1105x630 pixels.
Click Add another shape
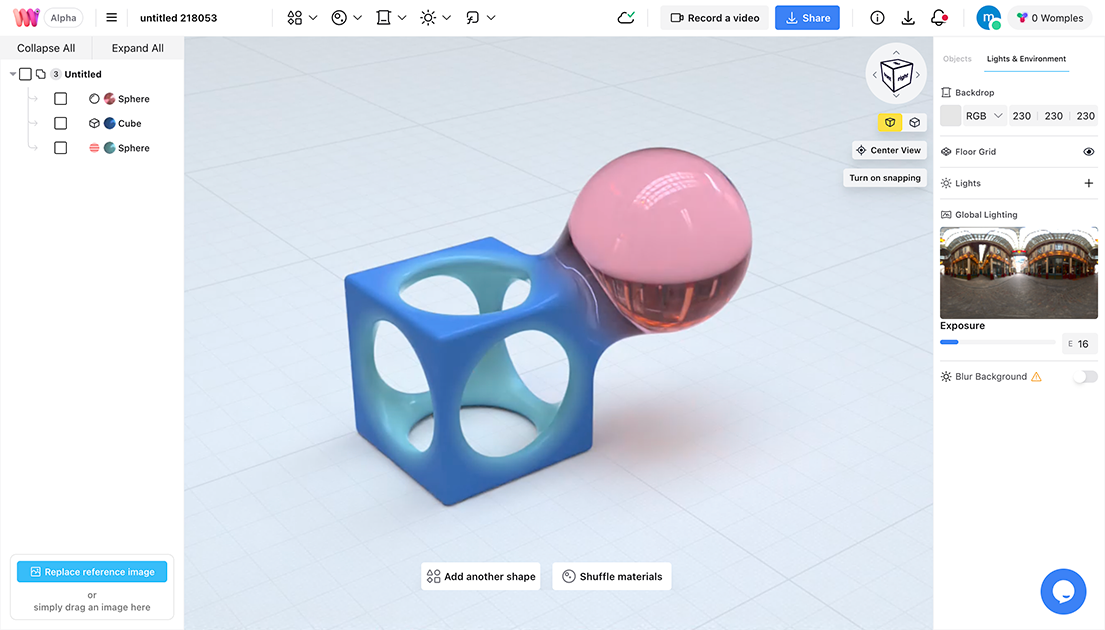point(481,576)
